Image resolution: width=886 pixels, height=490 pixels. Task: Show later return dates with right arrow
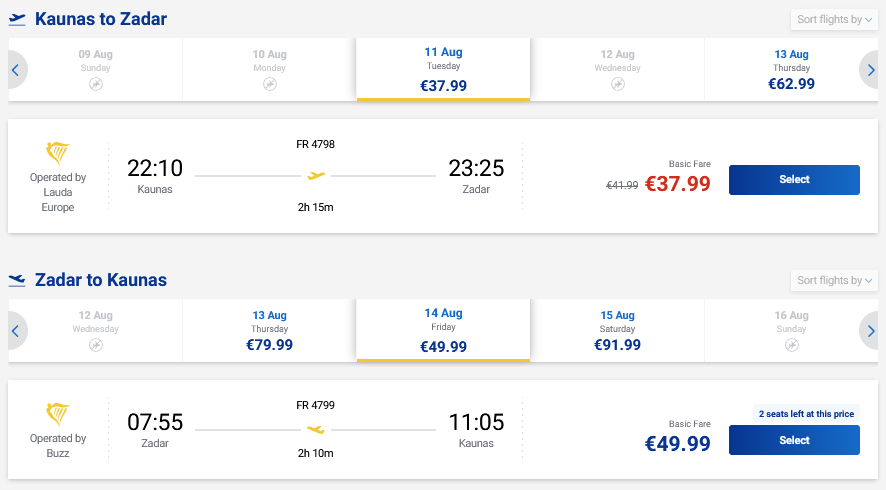pyautogui.click(x=871, y=330)
